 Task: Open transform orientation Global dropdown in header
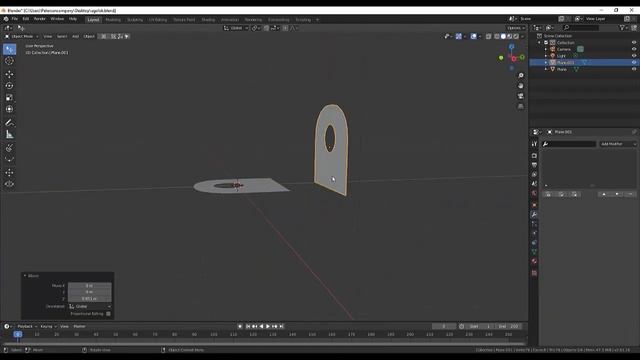(236, 28)
